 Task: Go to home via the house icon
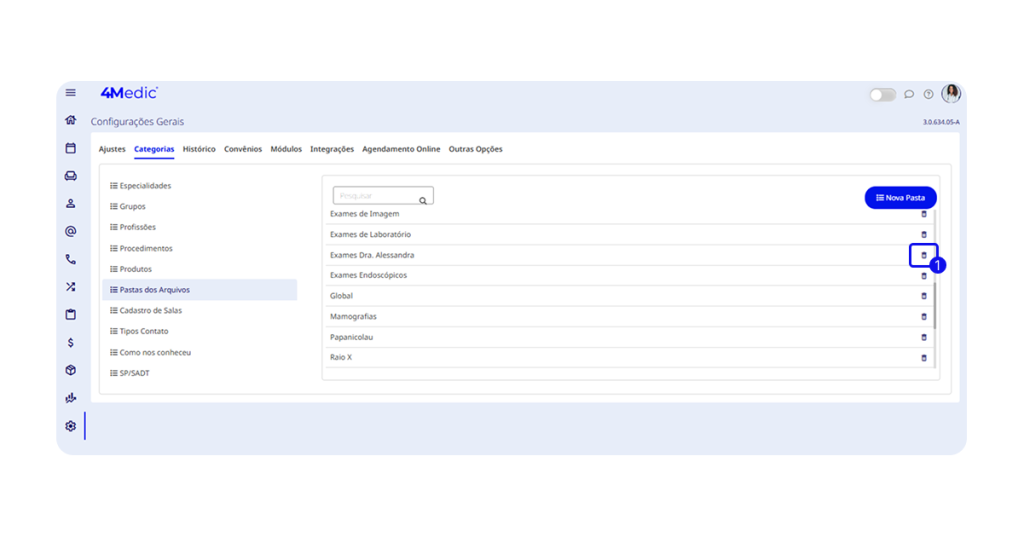[x=70, y=120]
